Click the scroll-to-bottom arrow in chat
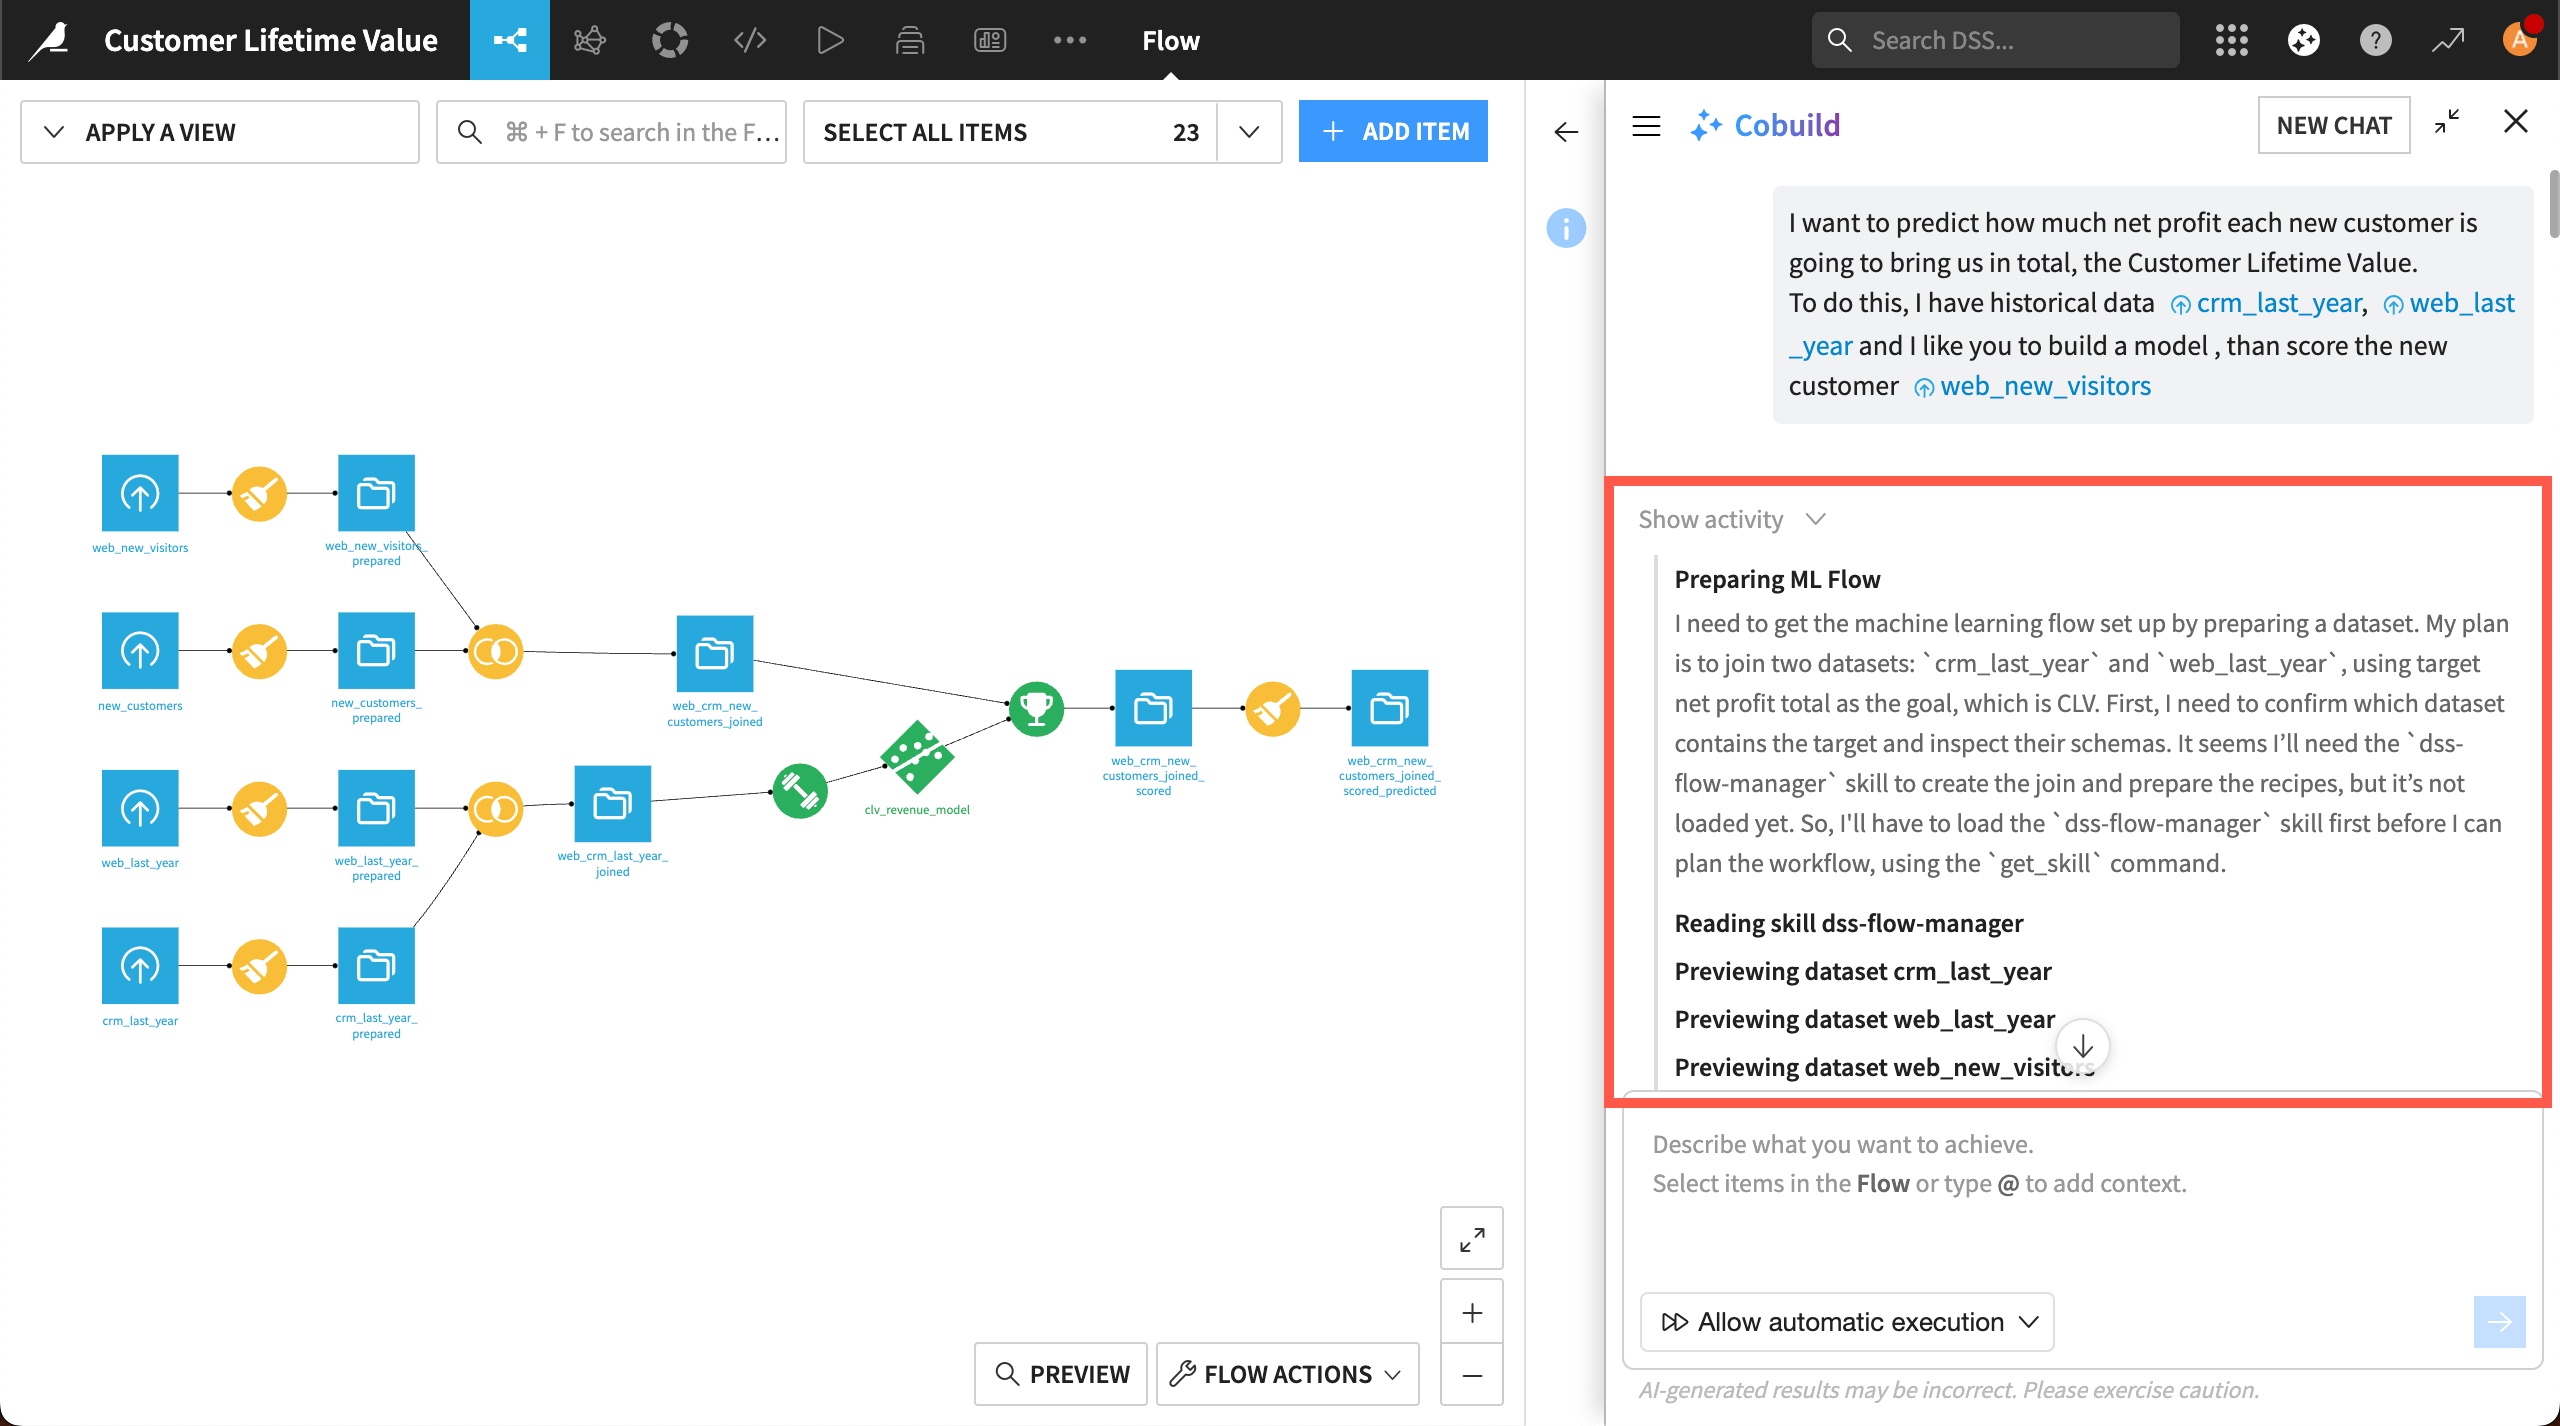The image size is (2560, 1426). tap(2083, 1046)
